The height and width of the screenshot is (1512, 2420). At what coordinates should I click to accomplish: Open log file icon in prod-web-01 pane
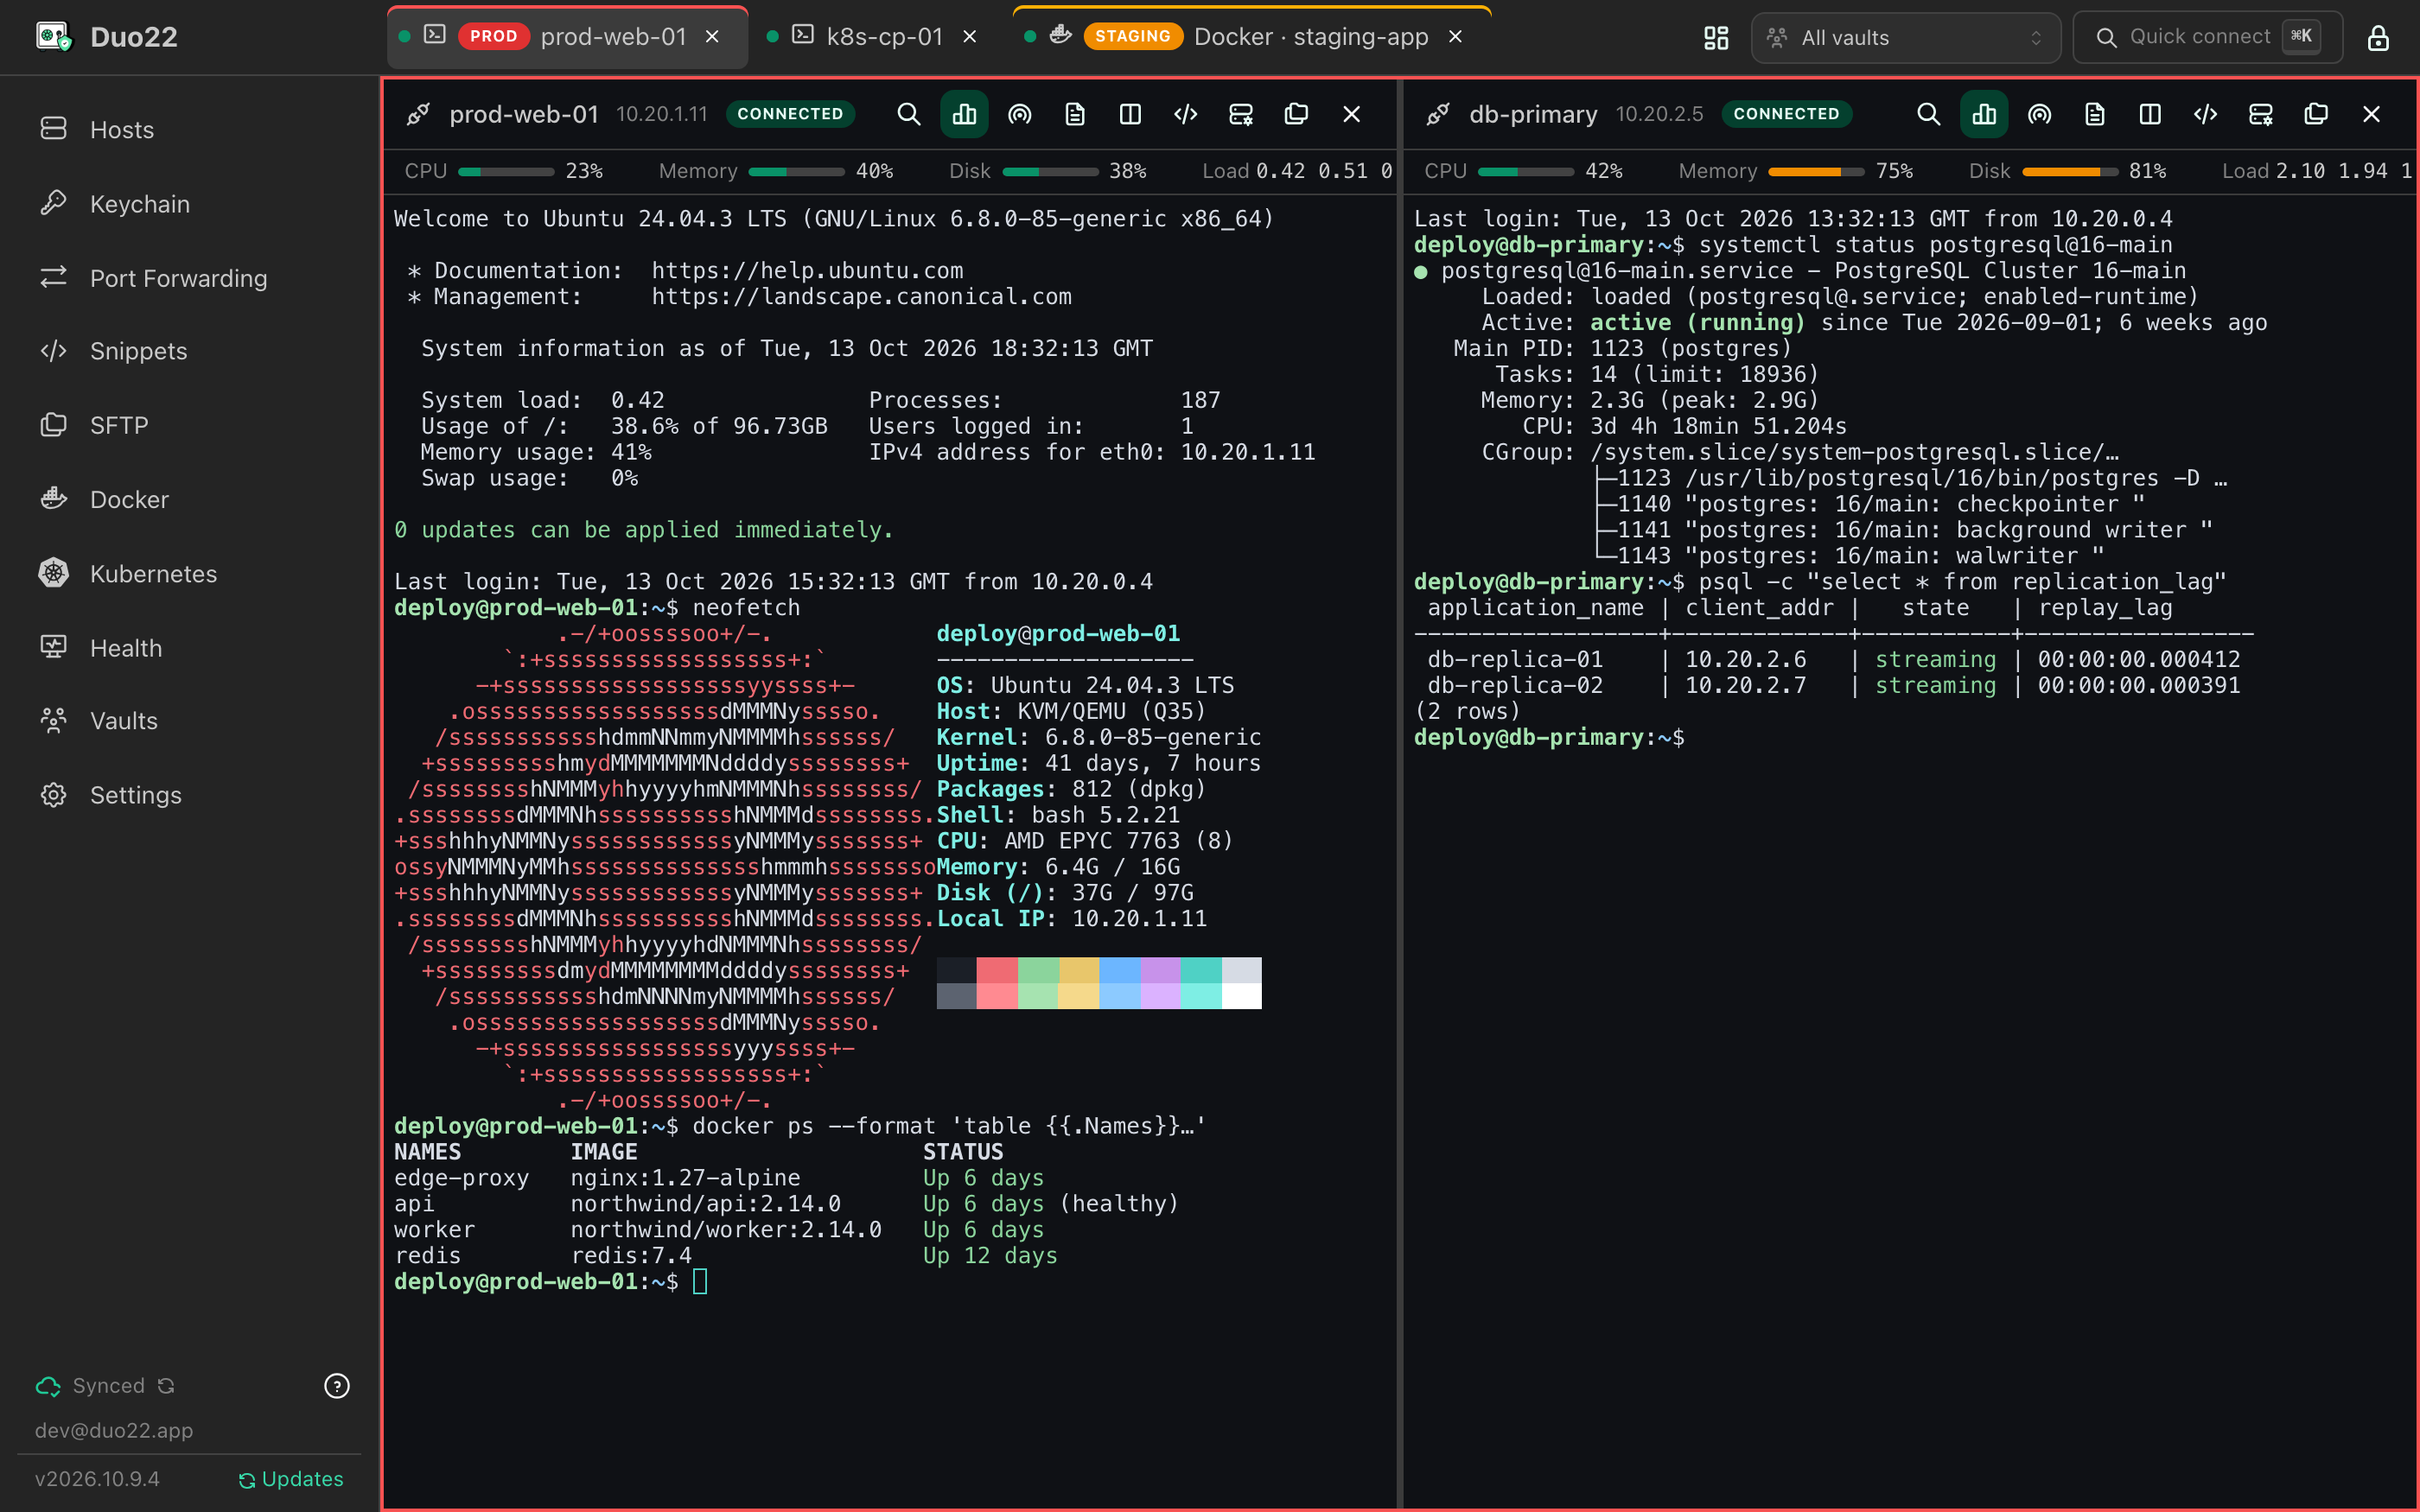pyautogui.click(x=1075, y=114)
